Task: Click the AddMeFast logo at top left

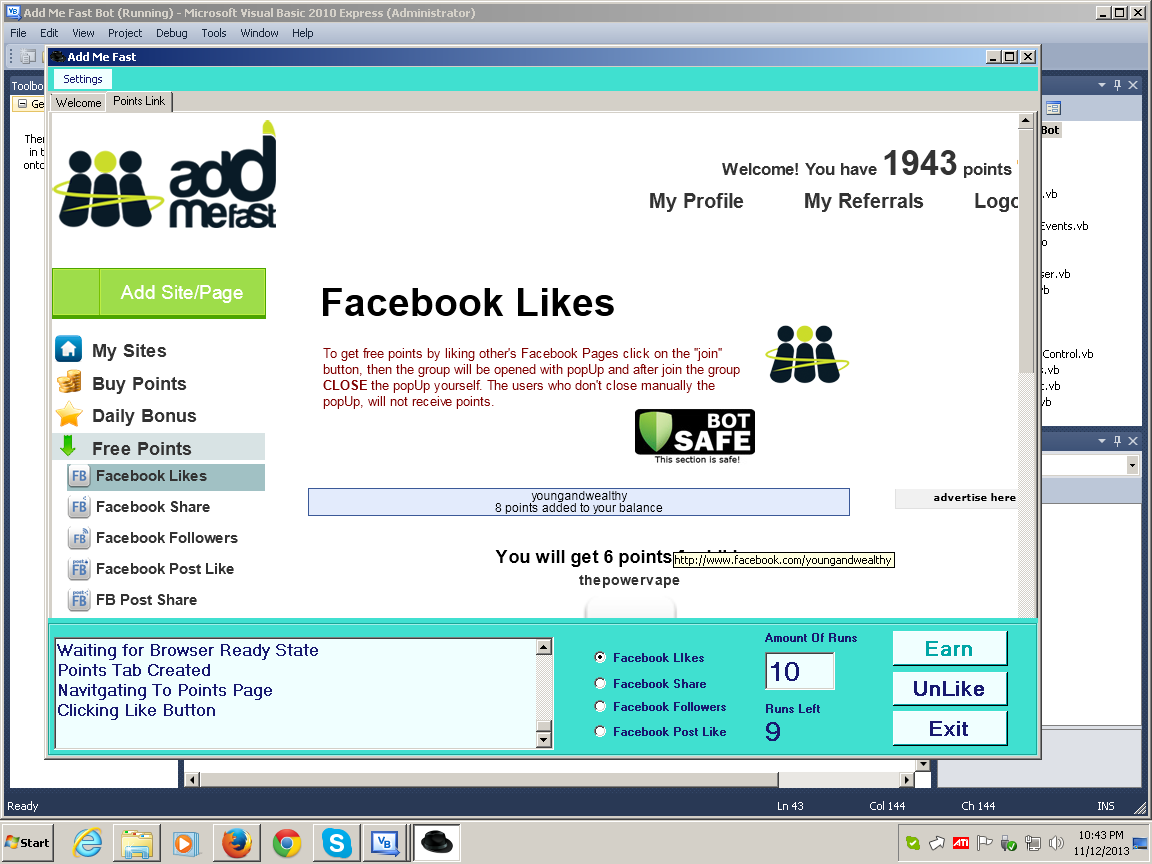Action: tap(165, 175)
